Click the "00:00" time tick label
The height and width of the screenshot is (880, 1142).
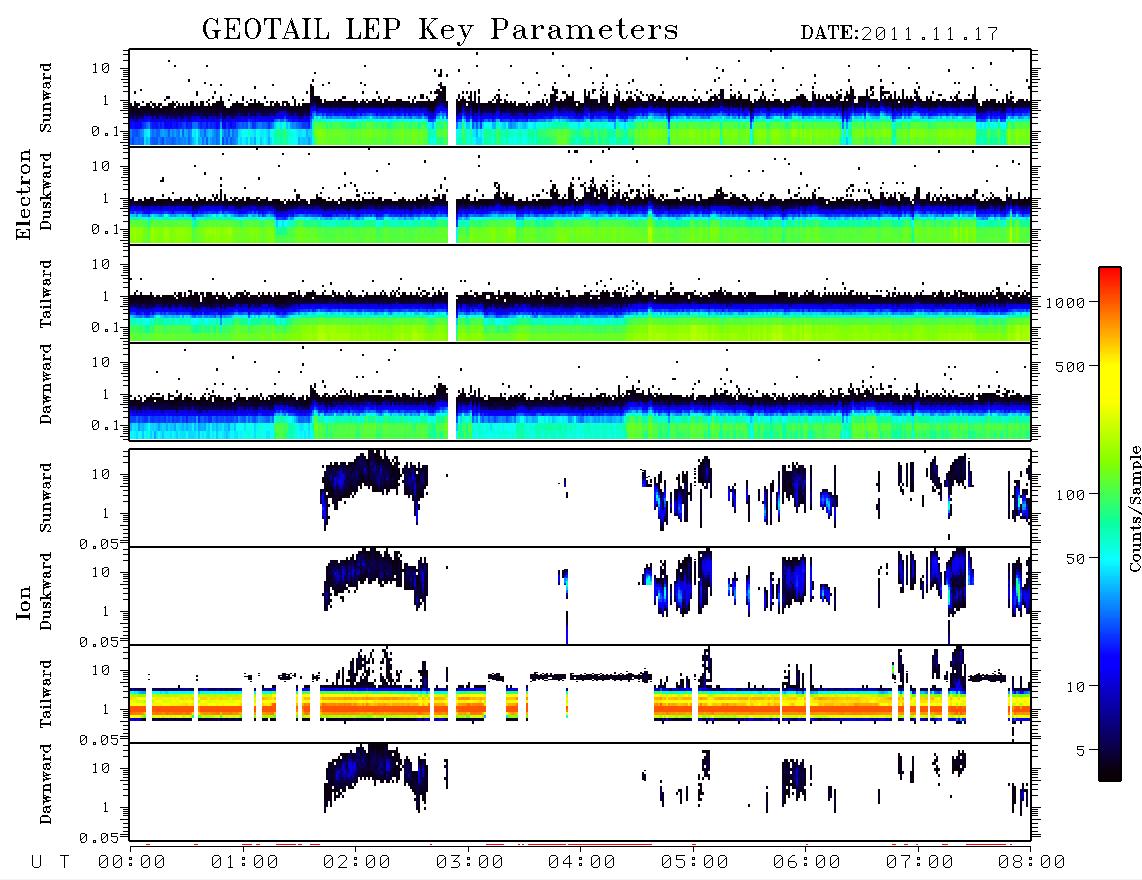point(132,863)
